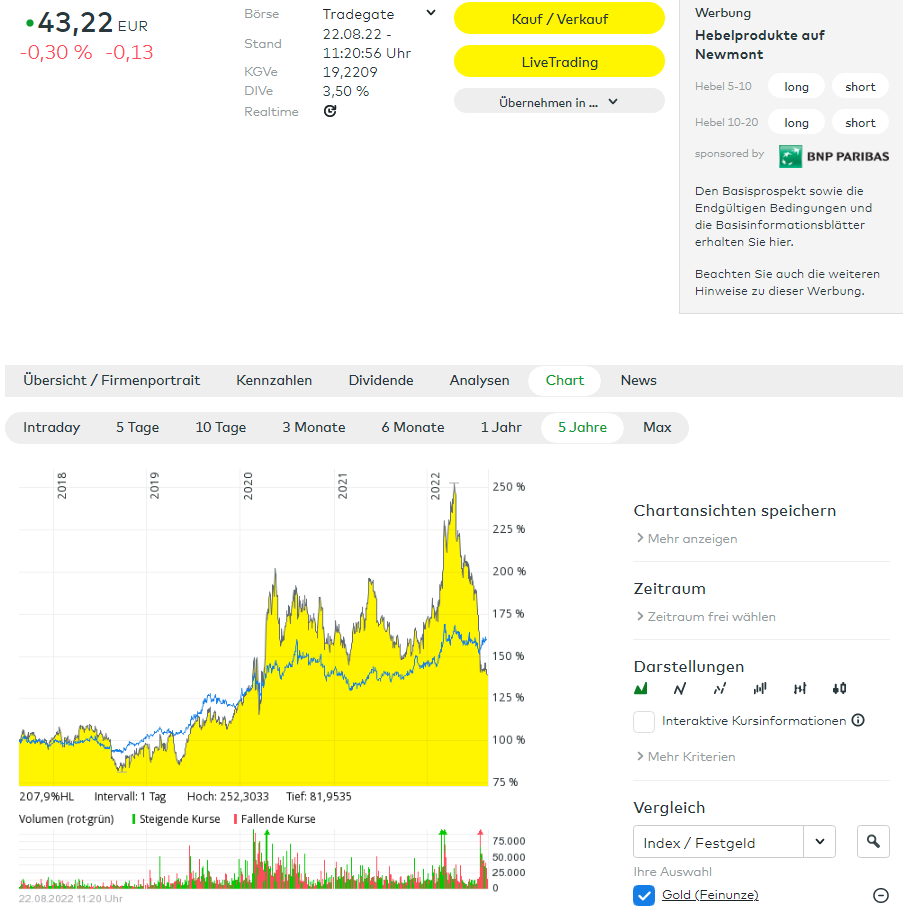
Task: Enable Interaktive Kursinformationen checkbox
Action: pyautogui.click(x=644, y=721)
